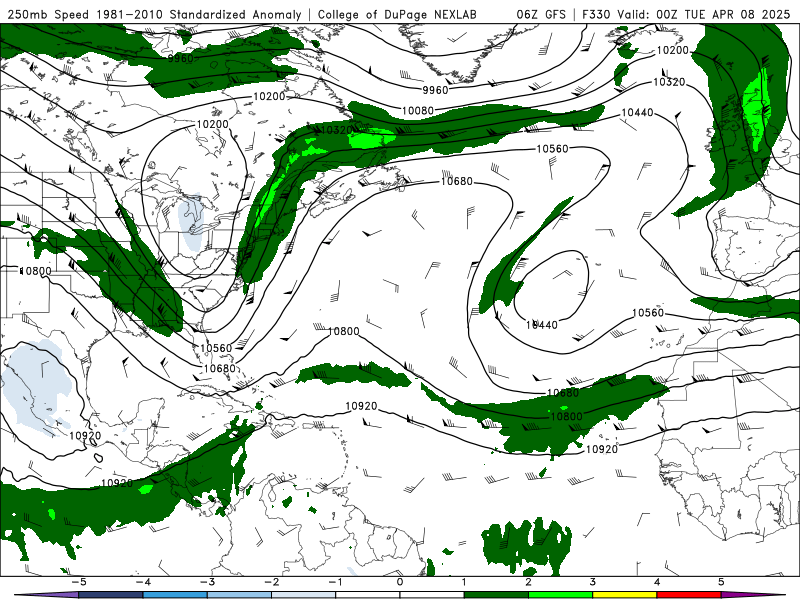Click the '10080' contour label

point(418,111)
